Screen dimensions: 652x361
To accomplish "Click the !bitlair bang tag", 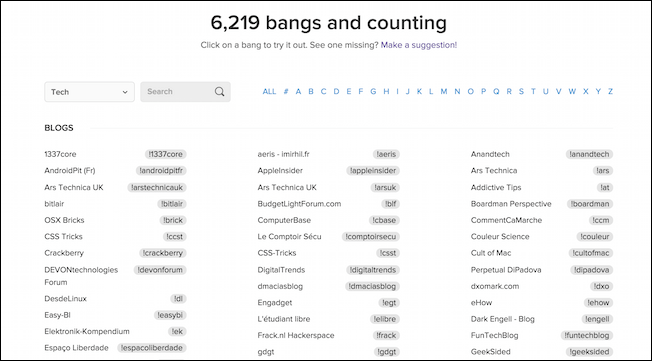I will pyautogui.click(x=172, y=204).
